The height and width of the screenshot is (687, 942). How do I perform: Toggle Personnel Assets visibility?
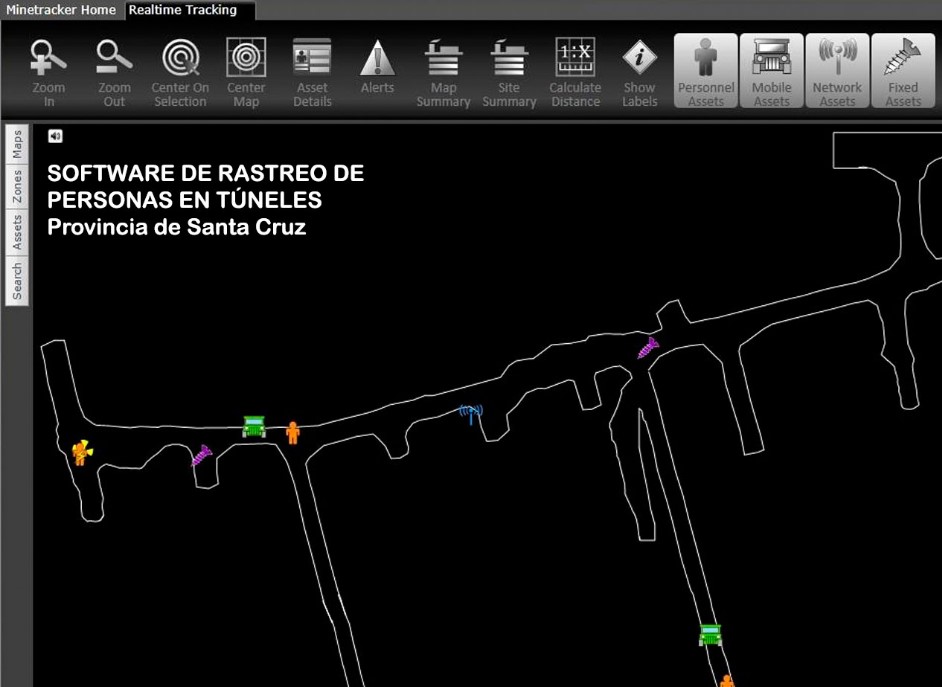(x=706, y=71)
